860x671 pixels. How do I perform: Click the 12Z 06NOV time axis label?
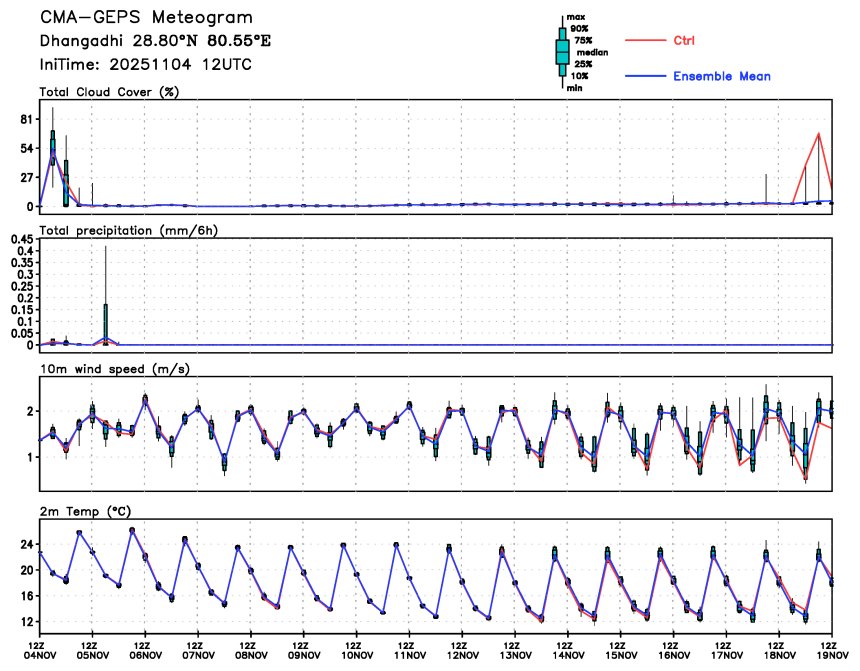pos(145,651)
